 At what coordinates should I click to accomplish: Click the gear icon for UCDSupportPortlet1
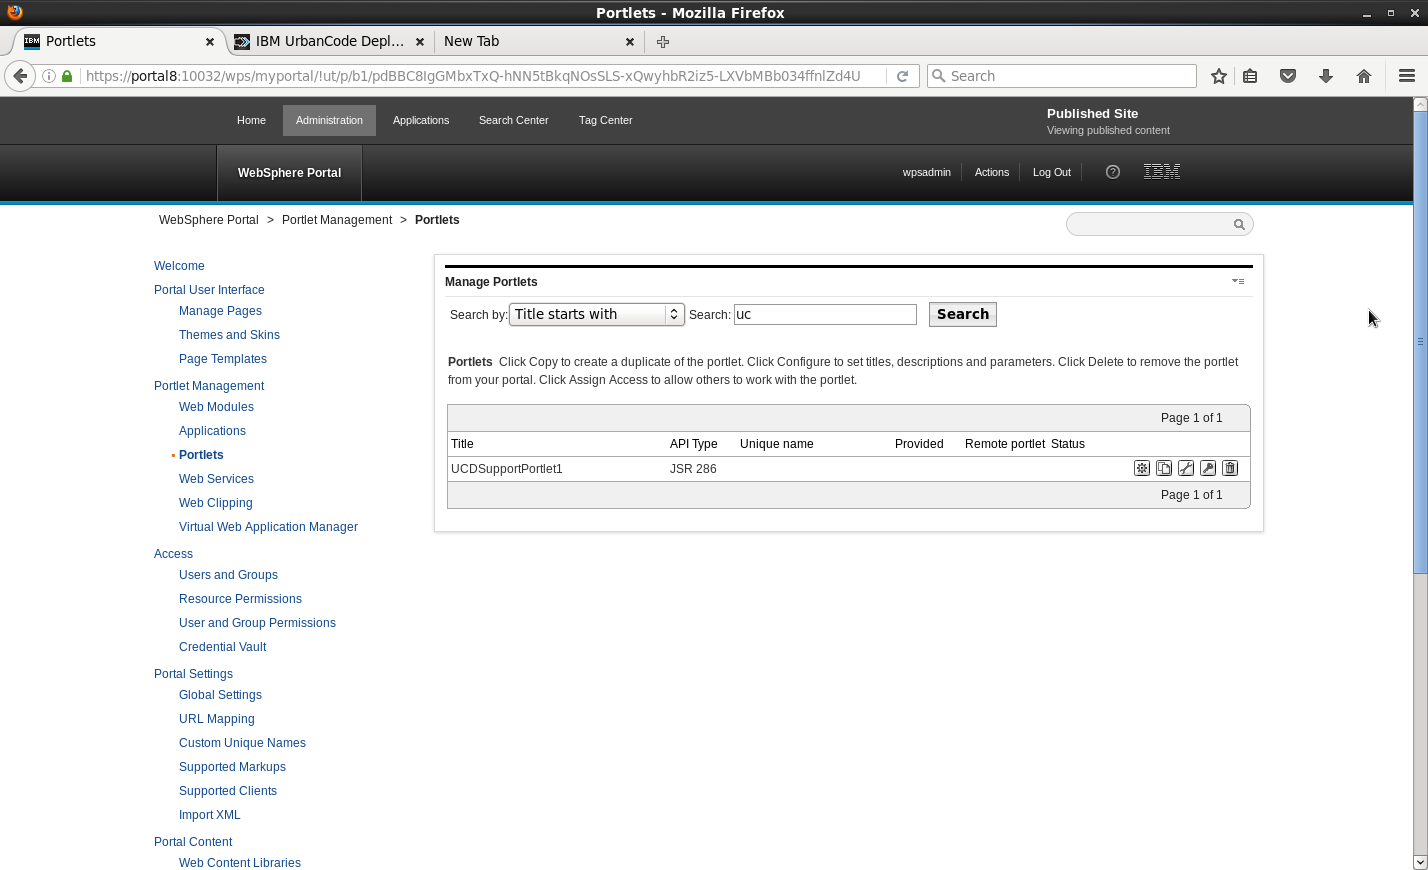coord(1142,468)
